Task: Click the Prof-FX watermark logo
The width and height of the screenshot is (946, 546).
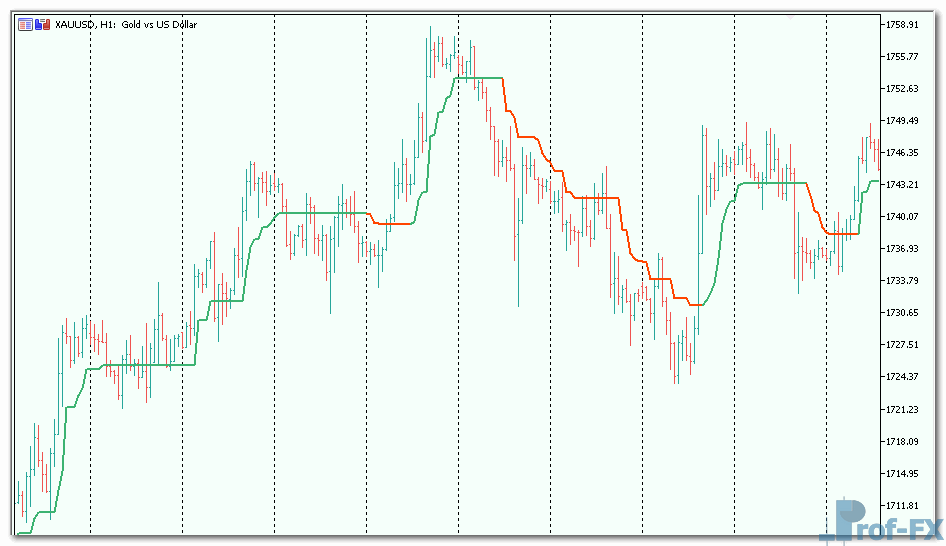Action: [884, 520]
